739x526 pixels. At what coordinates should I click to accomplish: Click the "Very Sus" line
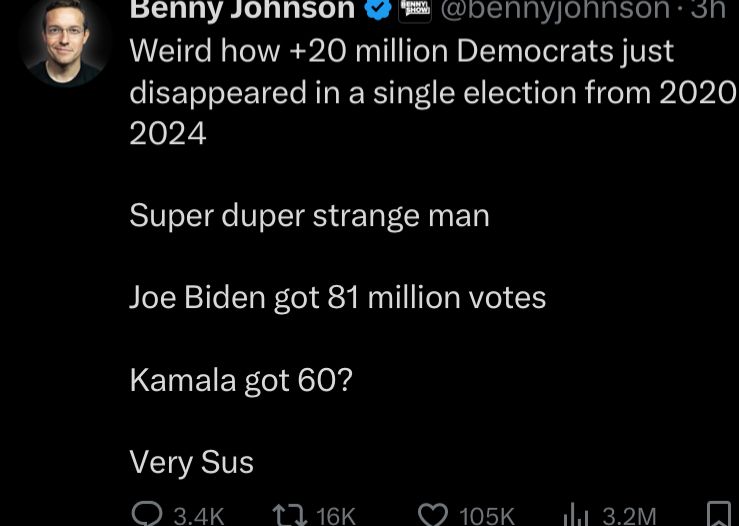[191, 462]
